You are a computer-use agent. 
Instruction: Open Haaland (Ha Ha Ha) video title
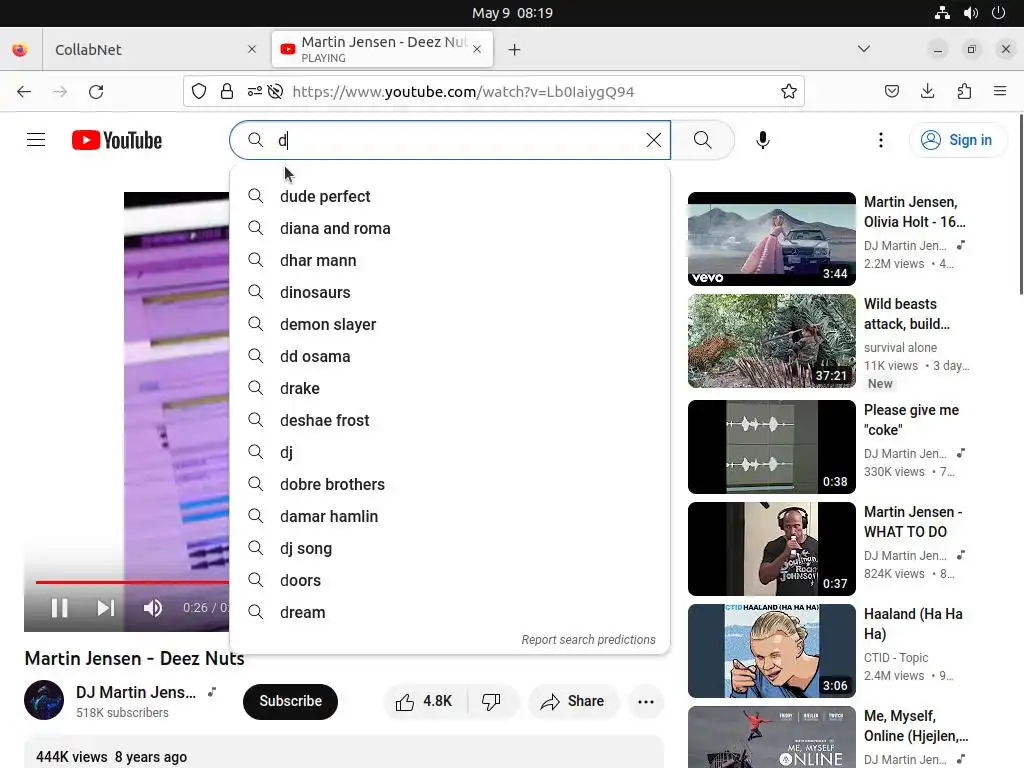913,624
